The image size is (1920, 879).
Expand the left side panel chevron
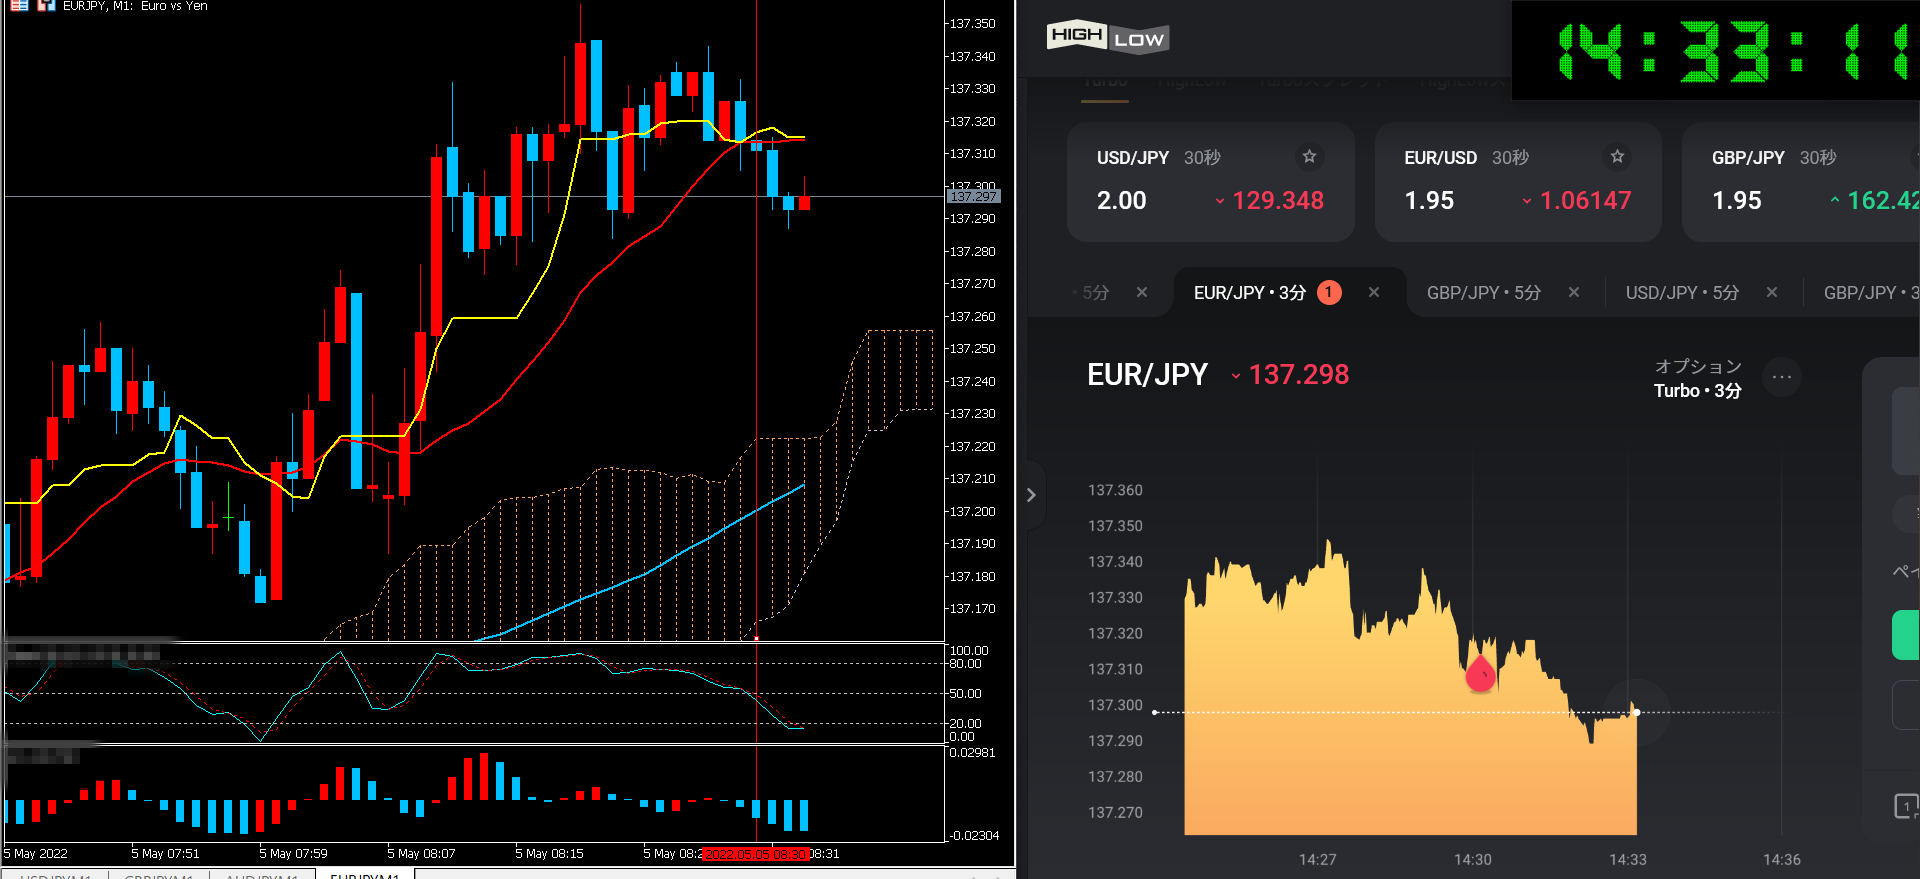(1031, 495)
